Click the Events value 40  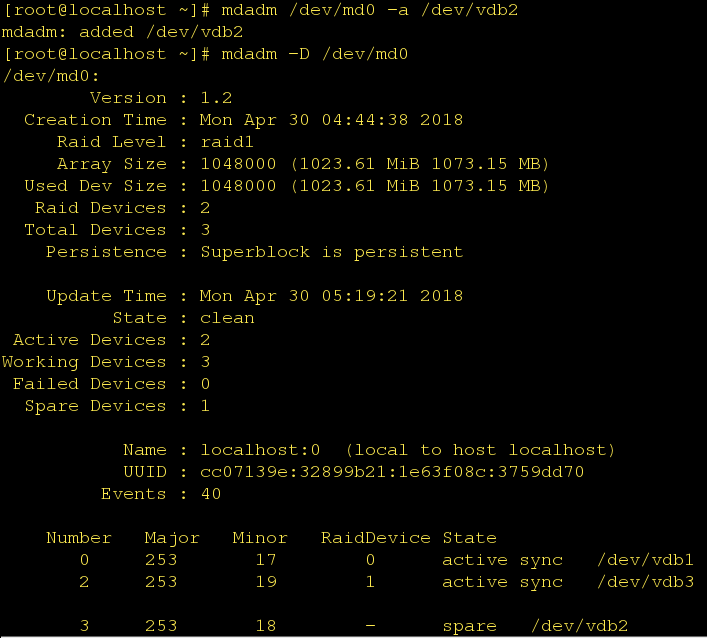click(x=211, y=494)
